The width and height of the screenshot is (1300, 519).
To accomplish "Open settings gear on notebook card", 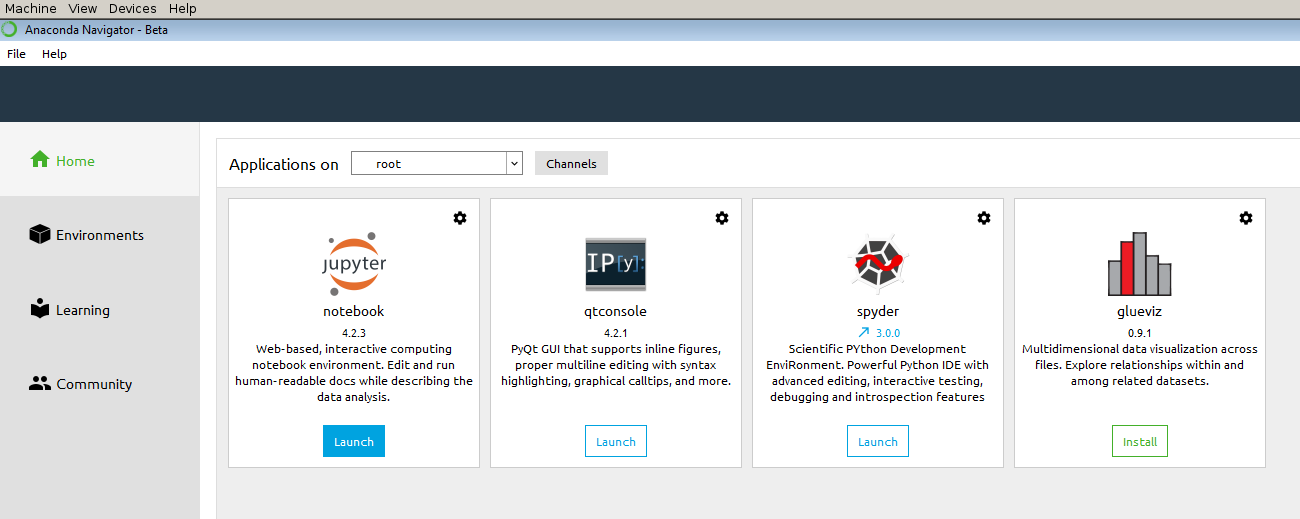I will [x=460, y=218].
